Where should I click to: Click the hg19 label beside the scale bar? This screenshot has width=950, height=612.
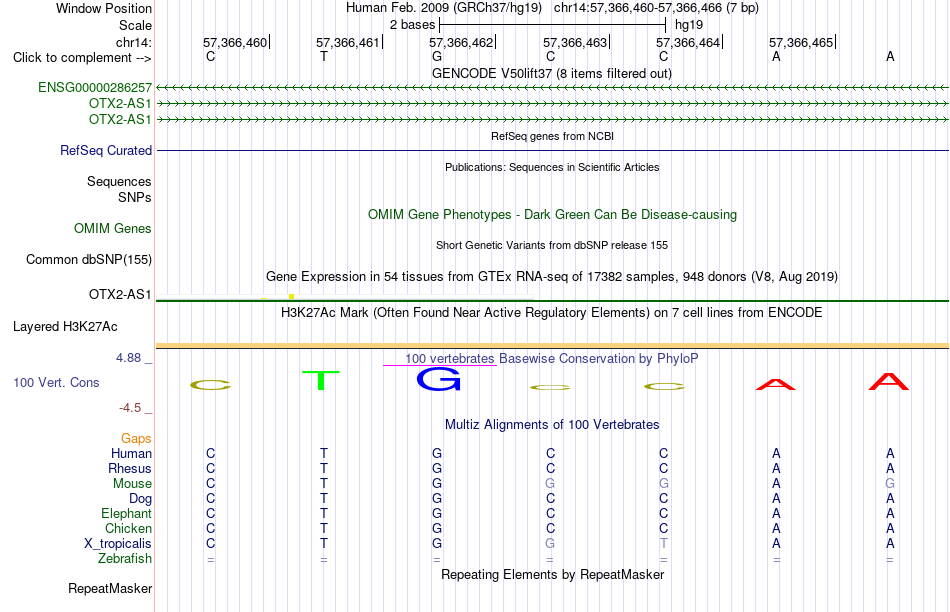[689, 25]
